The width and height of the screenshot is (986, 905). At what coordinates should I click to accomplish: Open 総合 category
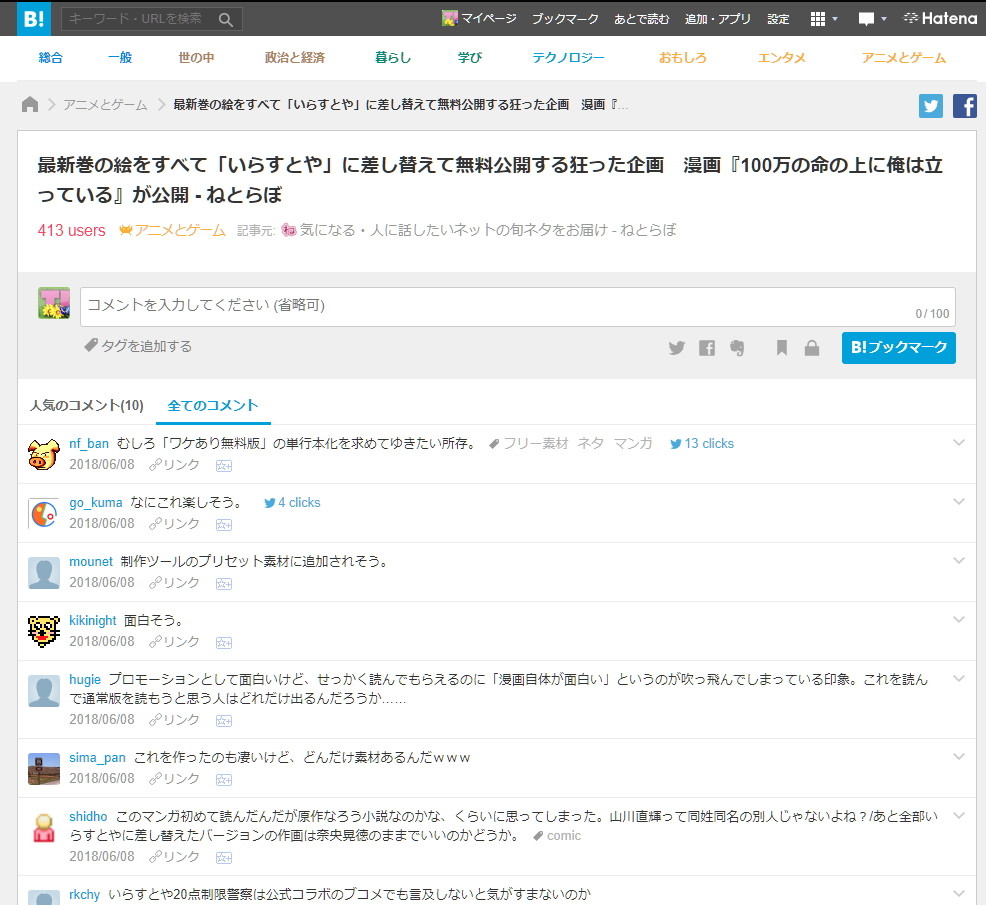pyautogui.click(x=50, y=58)
